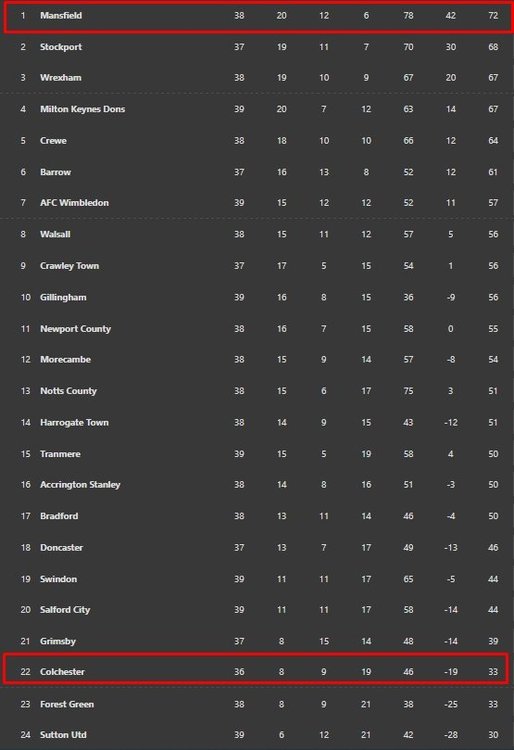Select Walsall in standings
The image size is (514, 750).
55,234
